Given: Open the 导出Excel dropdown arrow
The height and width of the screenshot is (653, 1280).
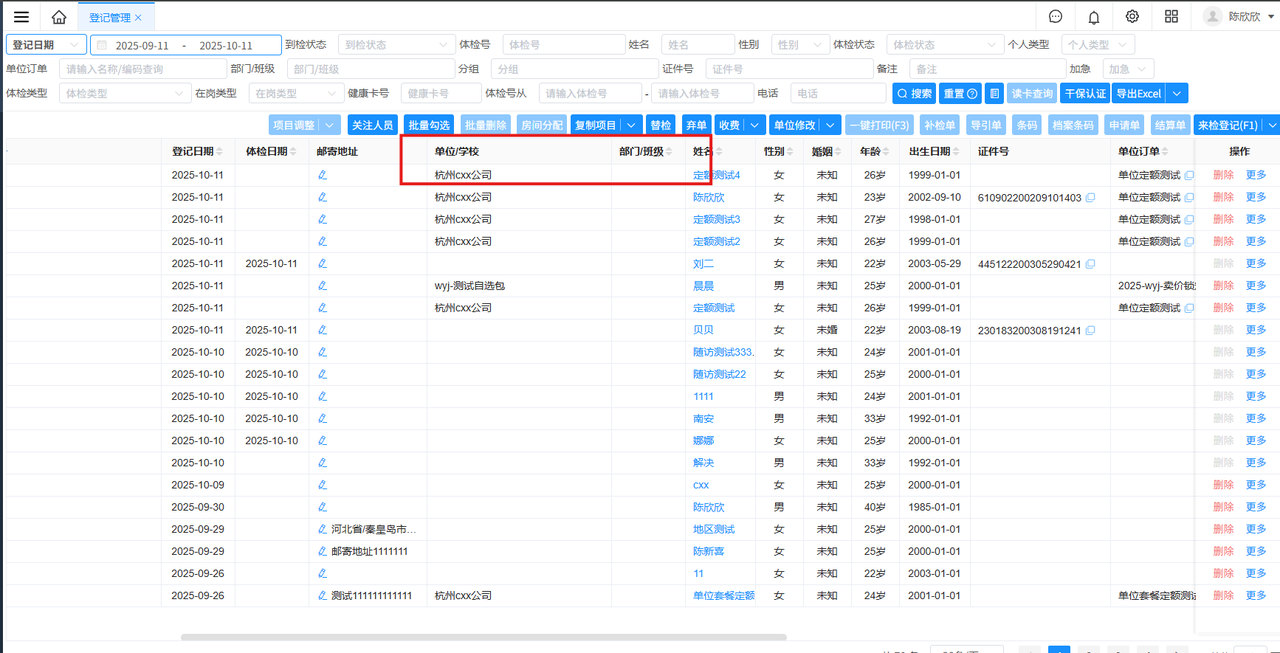Looking at the screenshot, I should tap(1176, 93).
